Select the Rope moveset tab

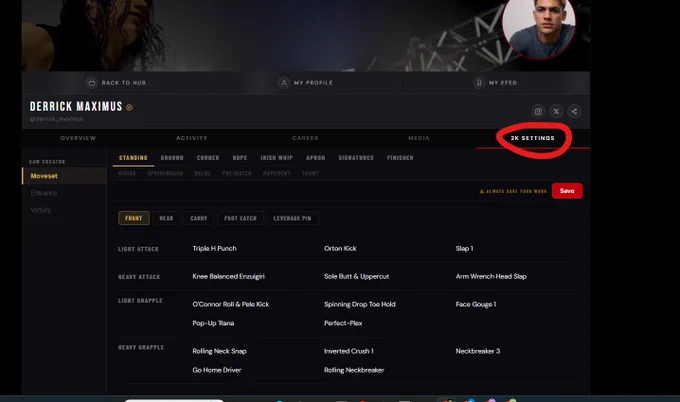[240, 158]
